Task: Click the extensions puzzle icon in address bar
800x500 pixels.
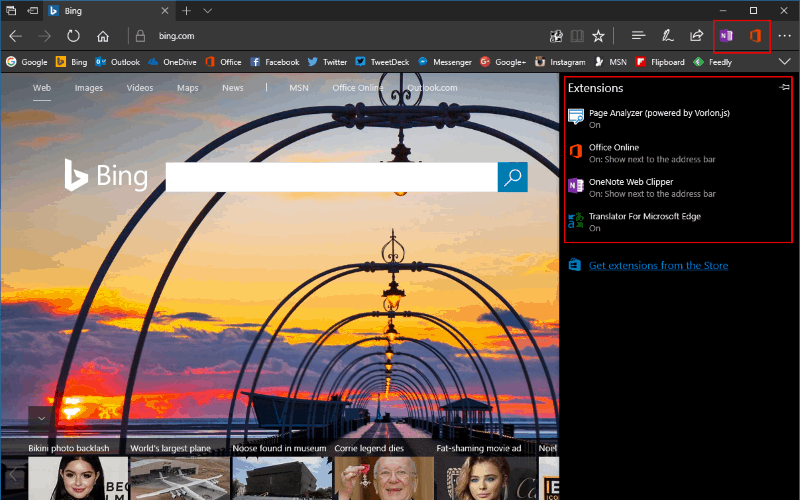Action: pos(556,36)
